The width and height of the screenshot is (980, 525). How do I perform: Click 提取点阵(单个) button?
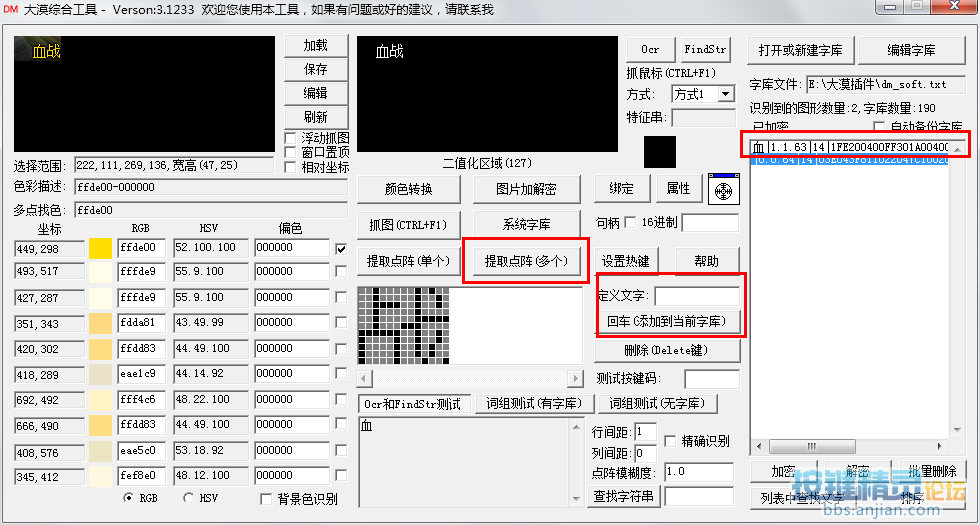click(x=409, y=261)
